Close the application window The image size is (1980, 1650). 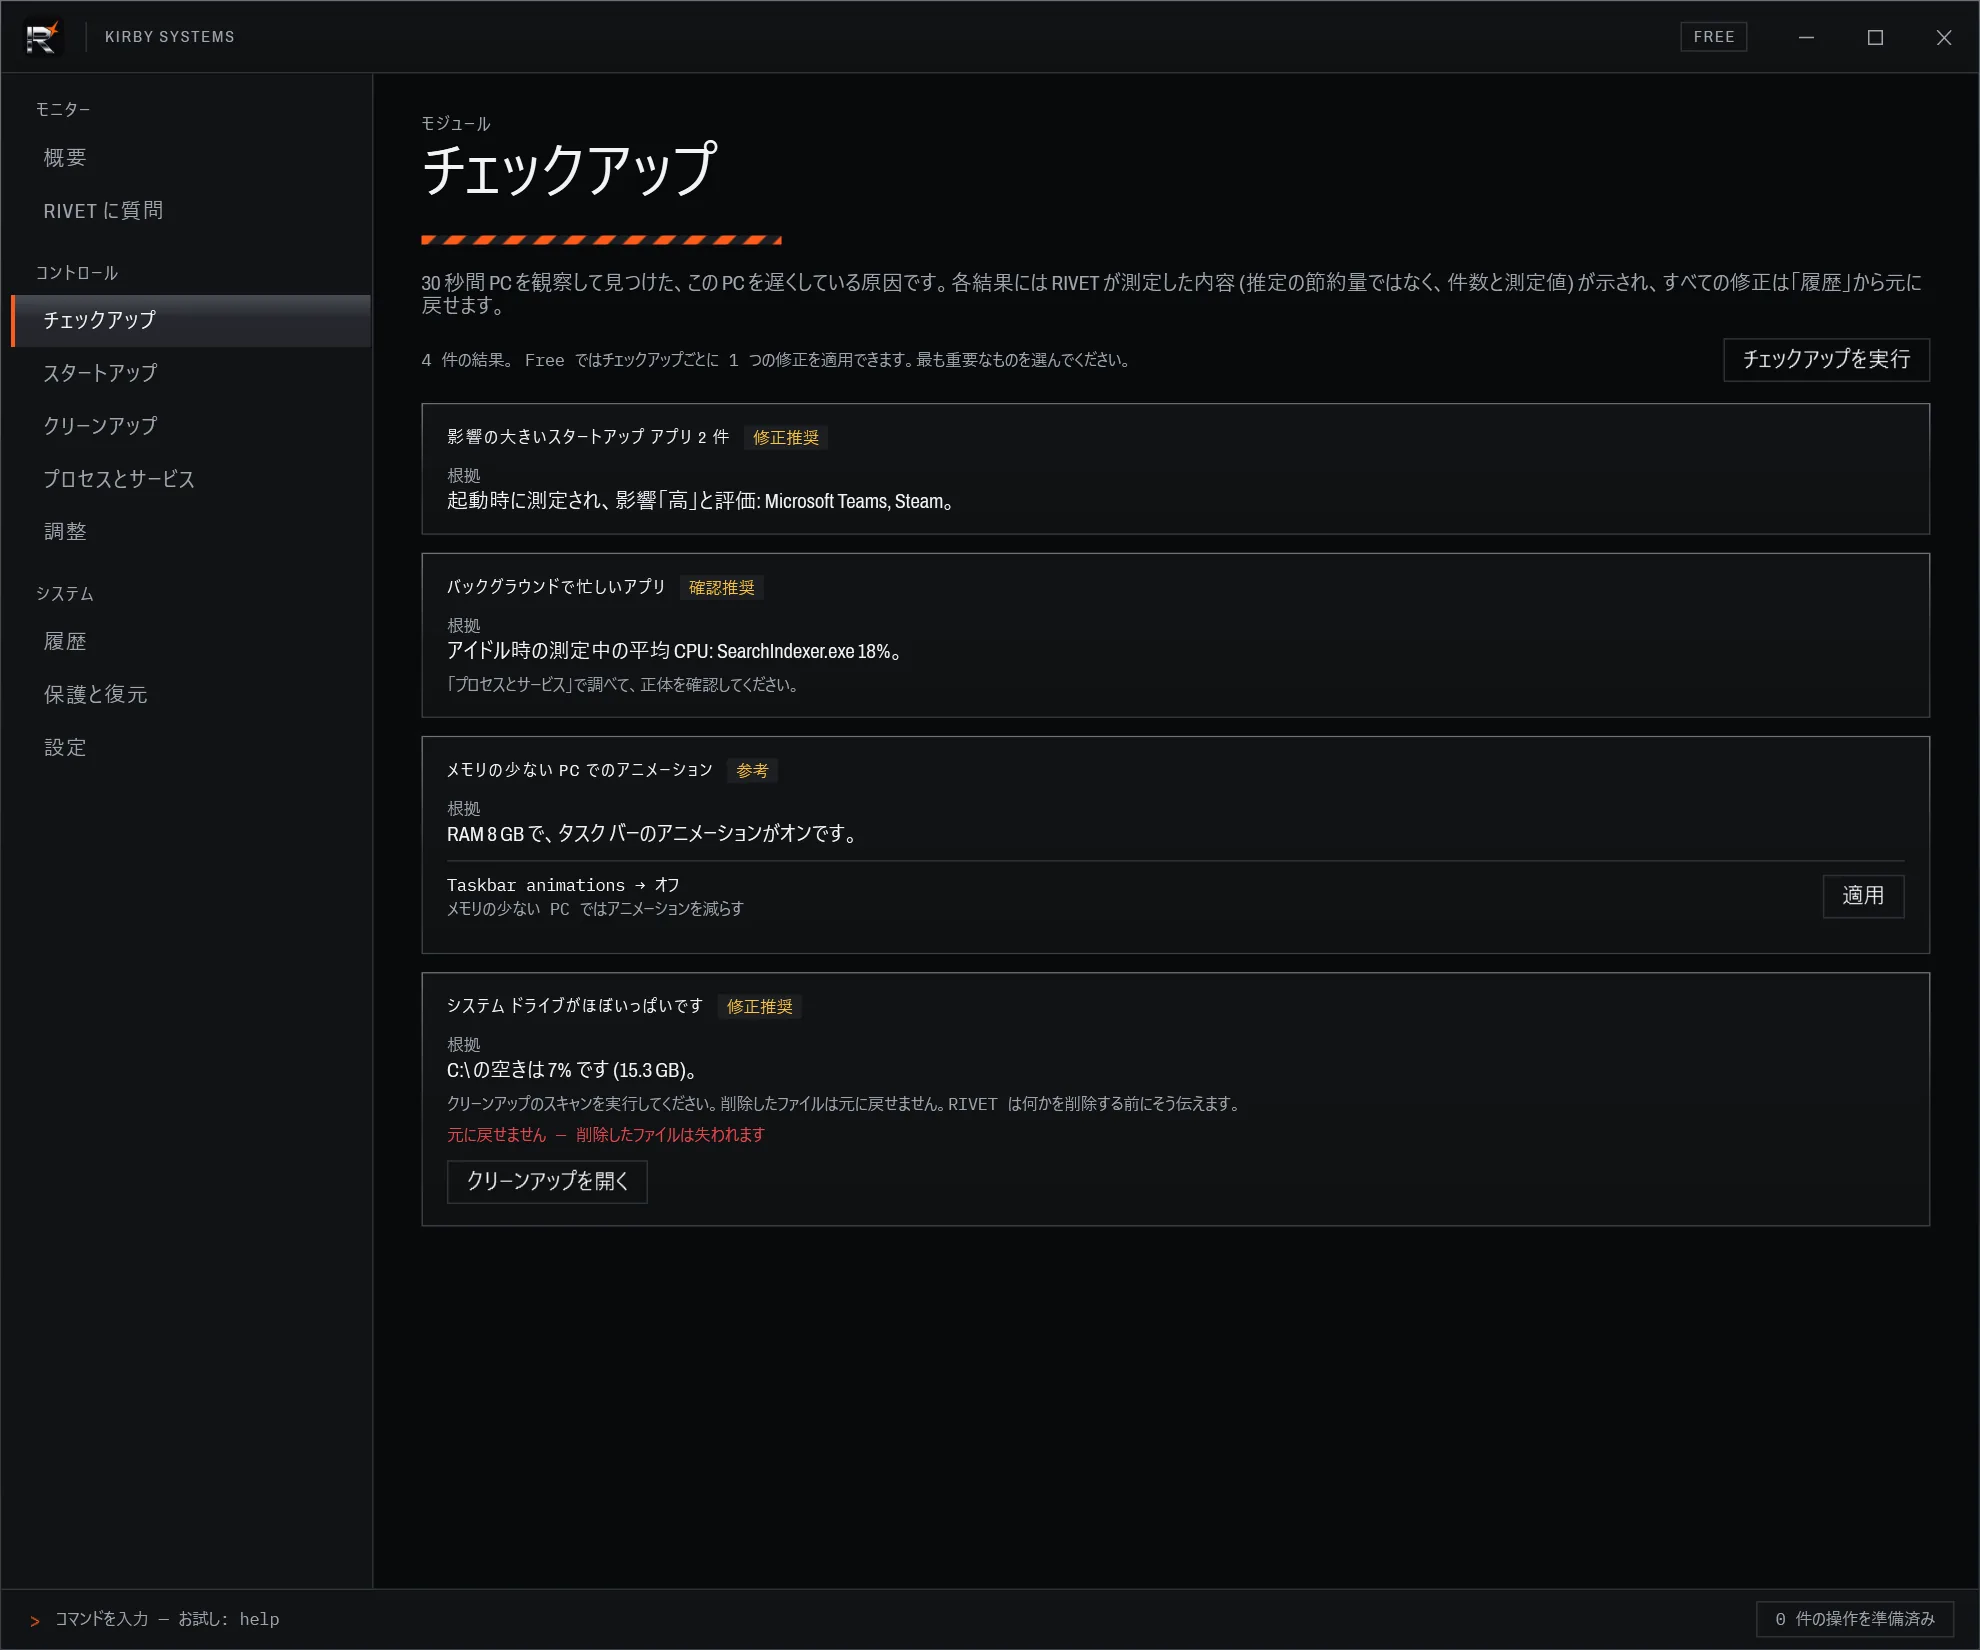[1943, 37]
